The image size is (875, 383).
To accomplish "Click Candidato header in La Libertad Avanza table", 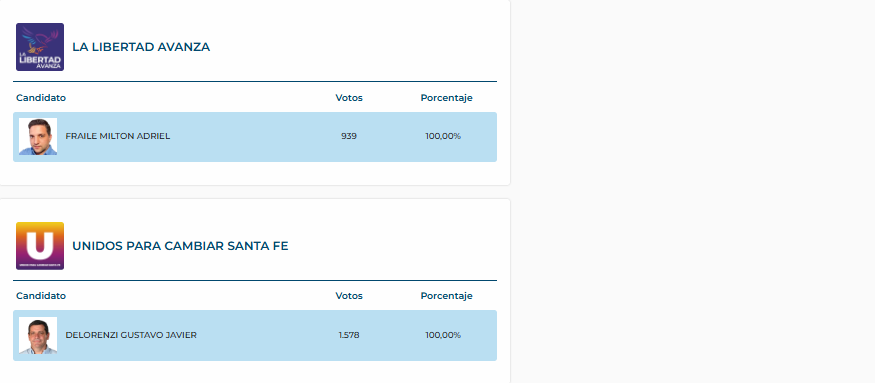I will point(41,98).
